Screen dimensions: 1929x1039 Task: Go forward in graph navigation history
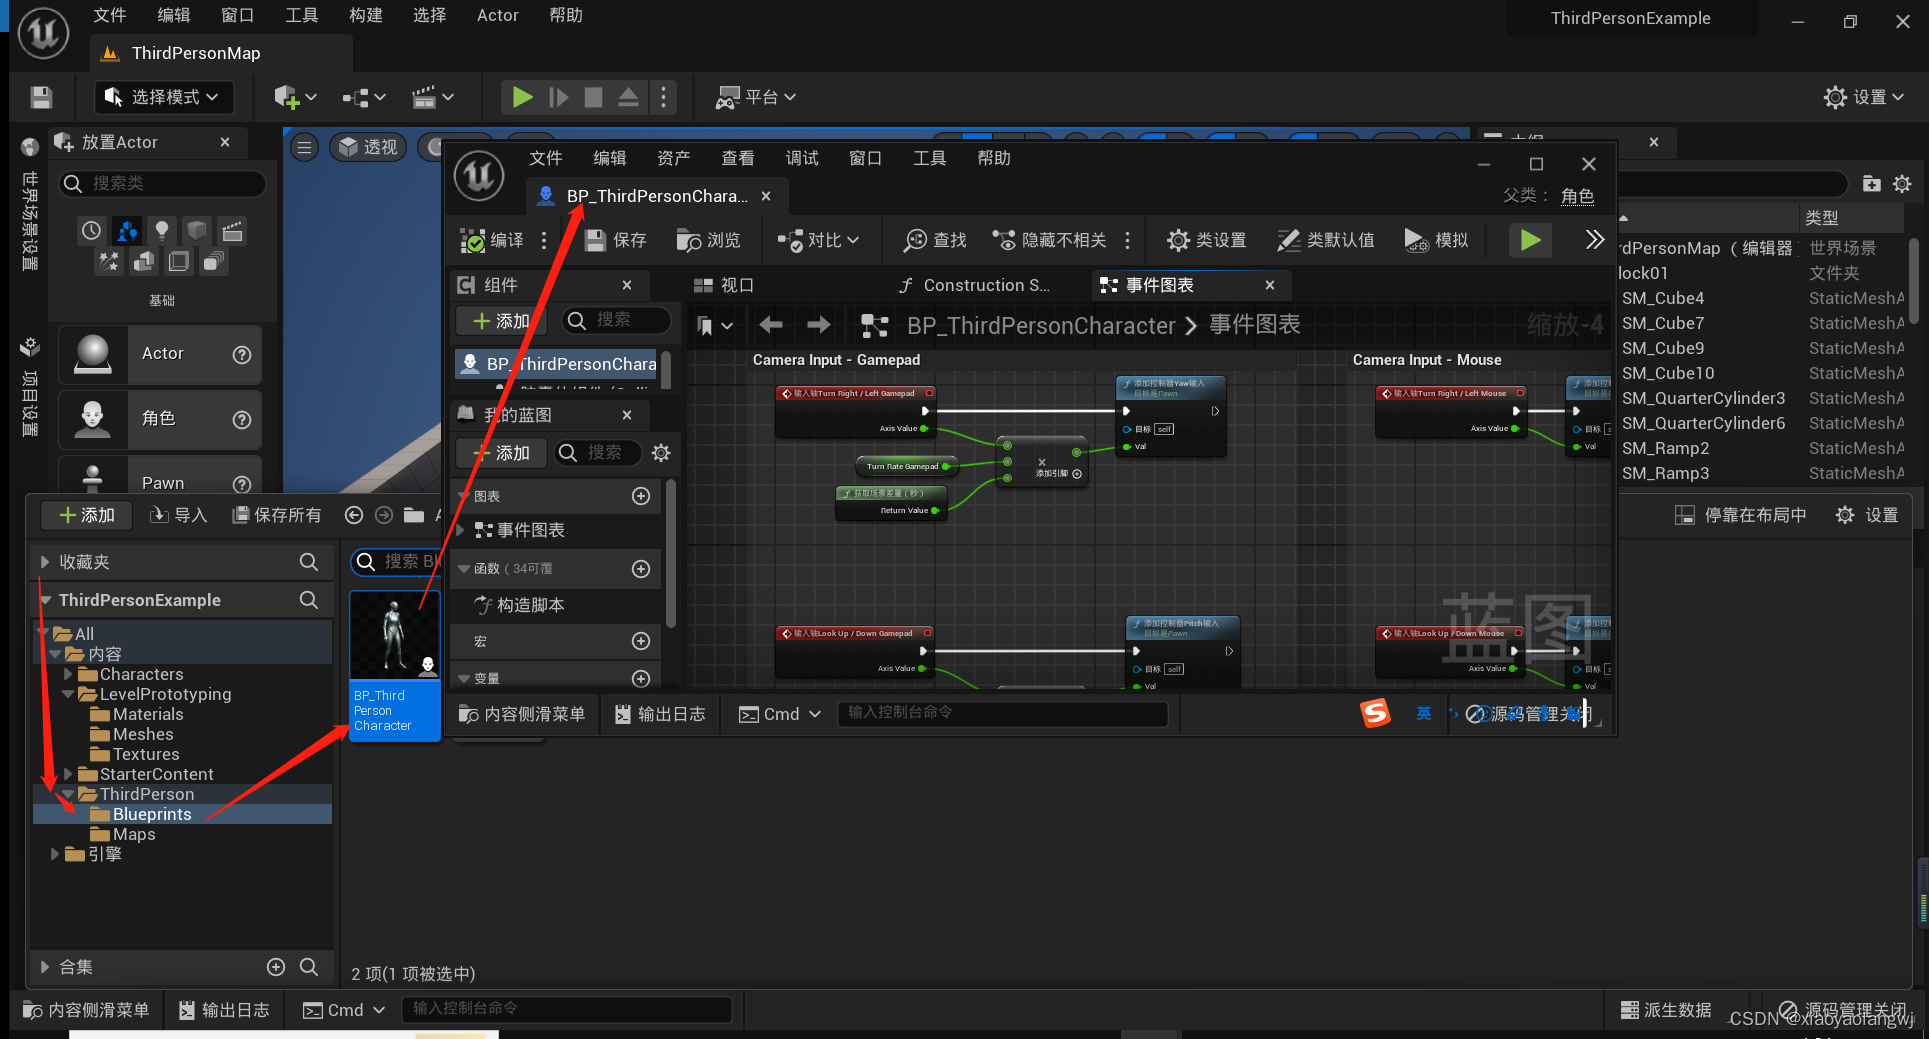click(819, 325)
